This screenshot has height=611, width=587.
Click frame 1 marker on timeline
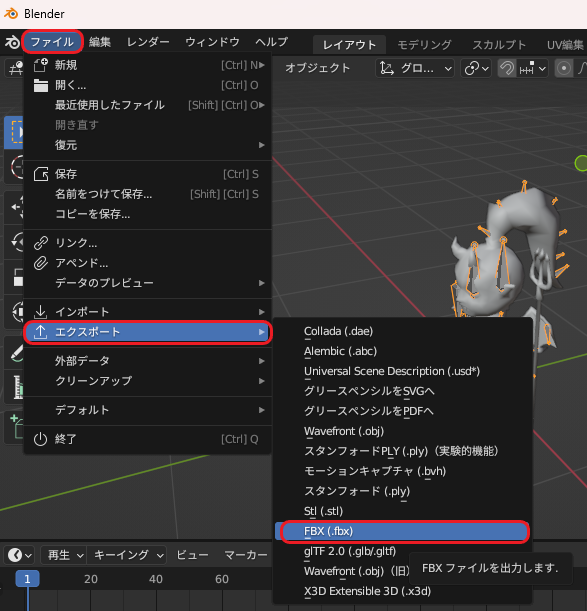click(x=27, y=579)
